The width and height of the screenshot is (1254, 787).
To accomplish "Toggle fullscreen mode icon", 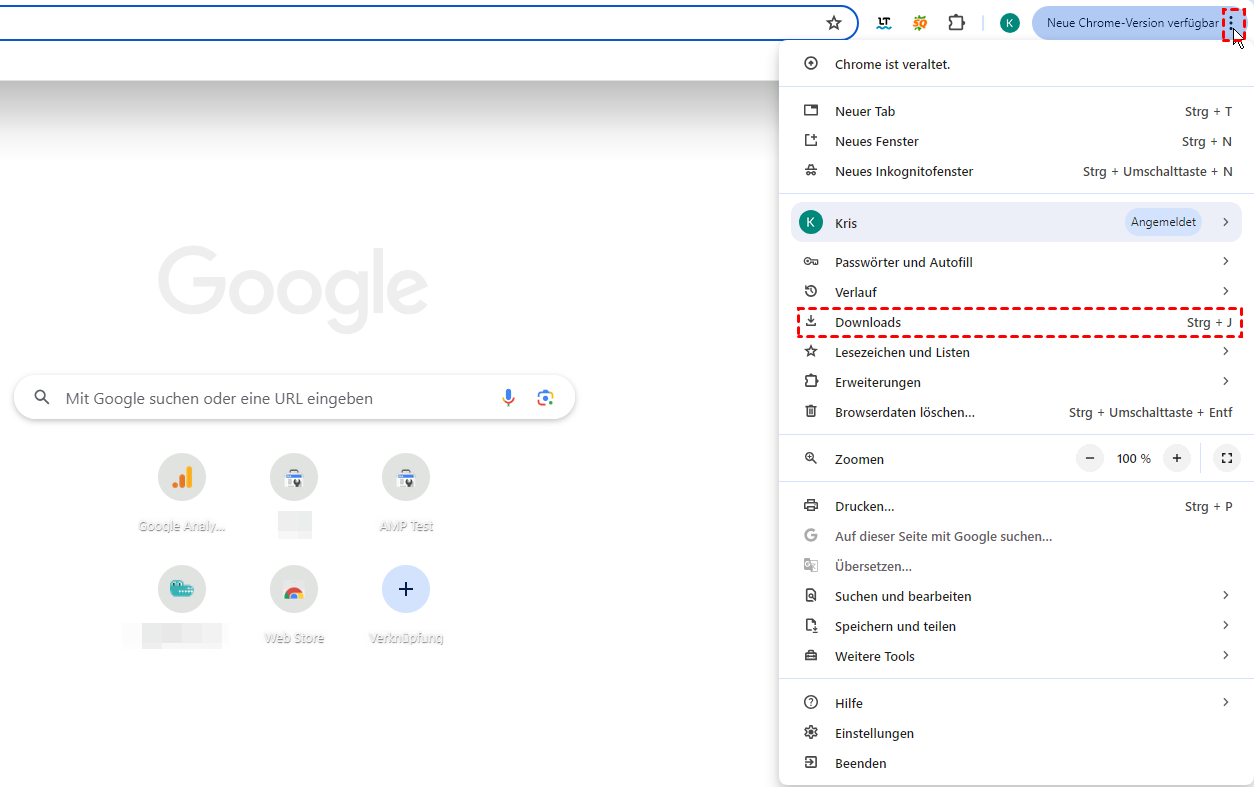I will [x=1226, y=458].
